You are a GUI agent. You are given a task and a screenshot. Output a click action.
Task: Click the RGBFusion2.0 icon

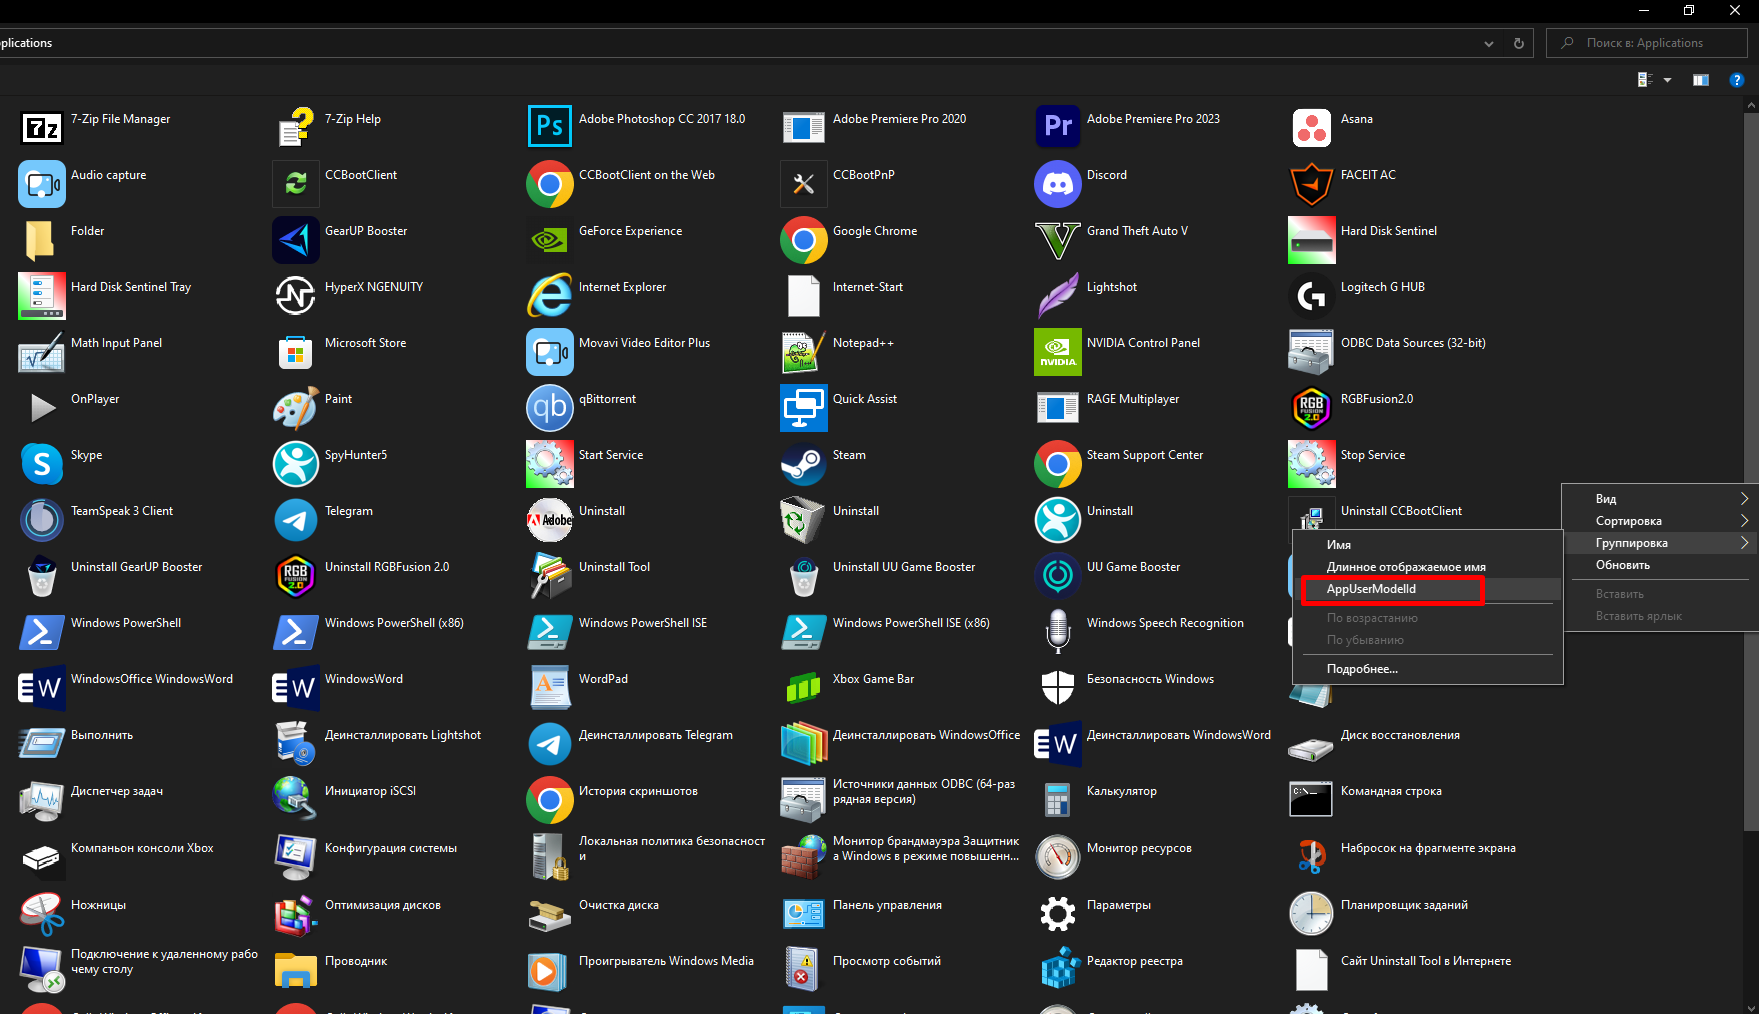pos(1311,407)
